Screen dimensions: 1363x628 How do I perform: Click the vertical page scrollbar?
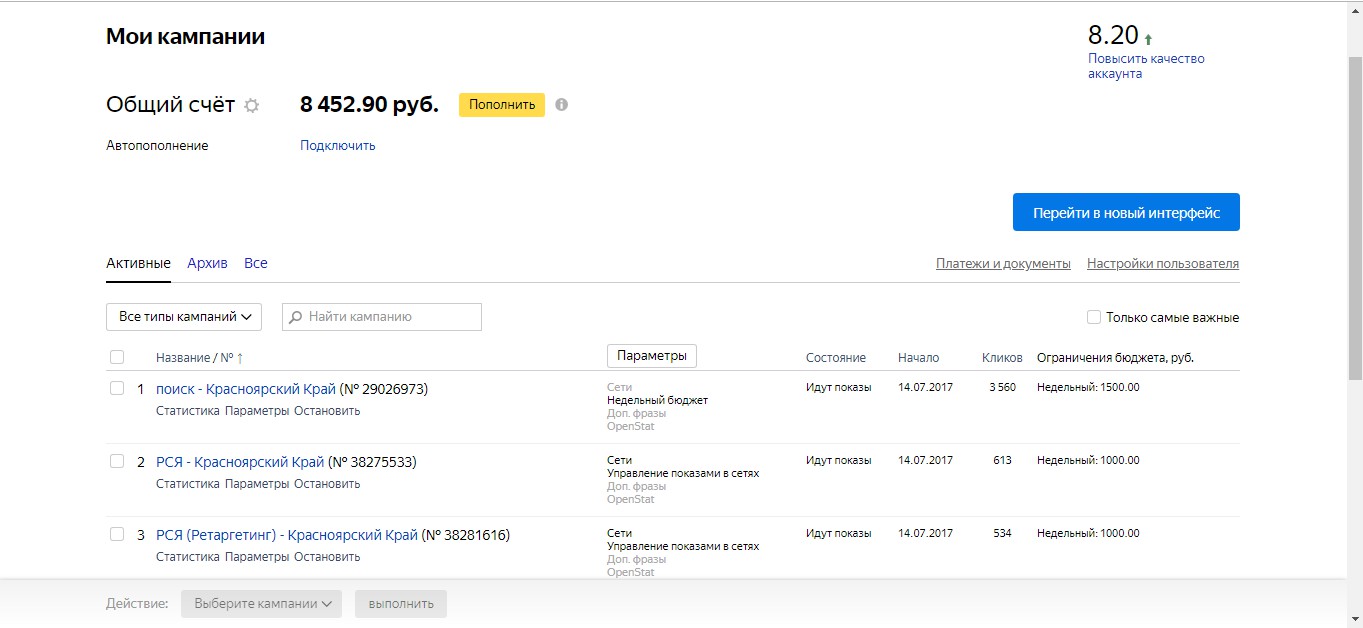pos(1355,218)
